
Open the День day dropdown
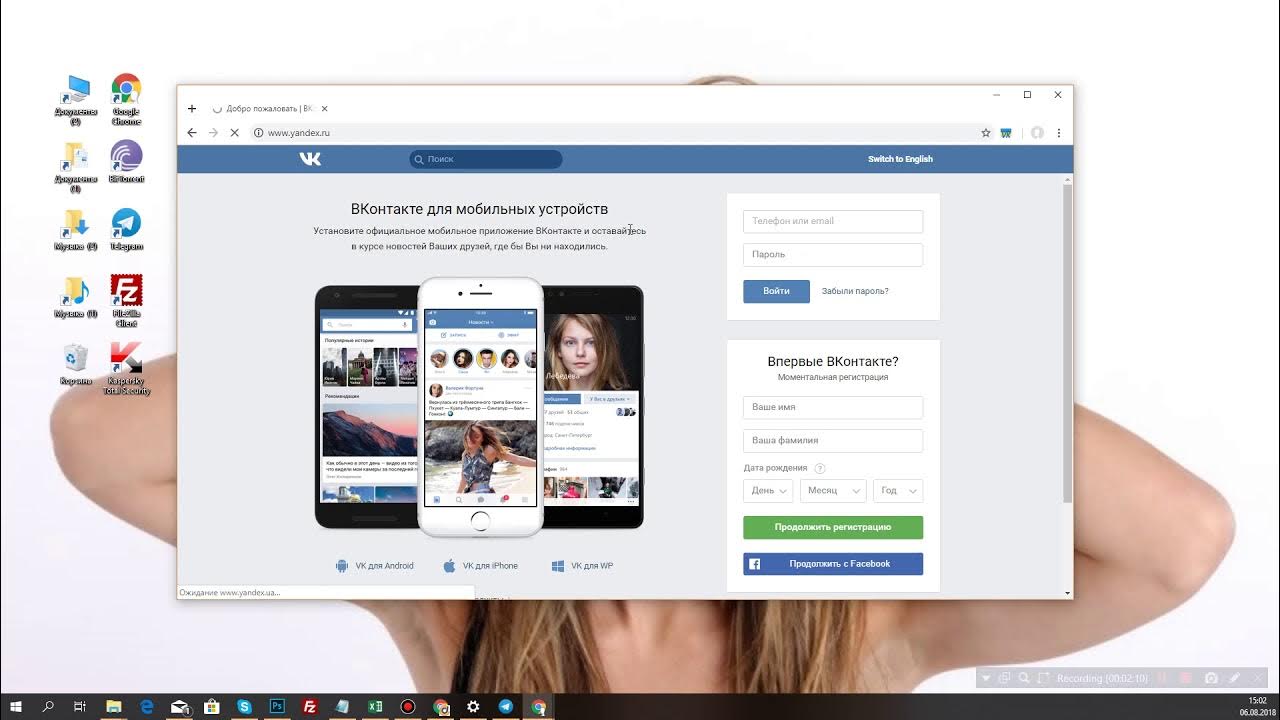tap(768, 490)
